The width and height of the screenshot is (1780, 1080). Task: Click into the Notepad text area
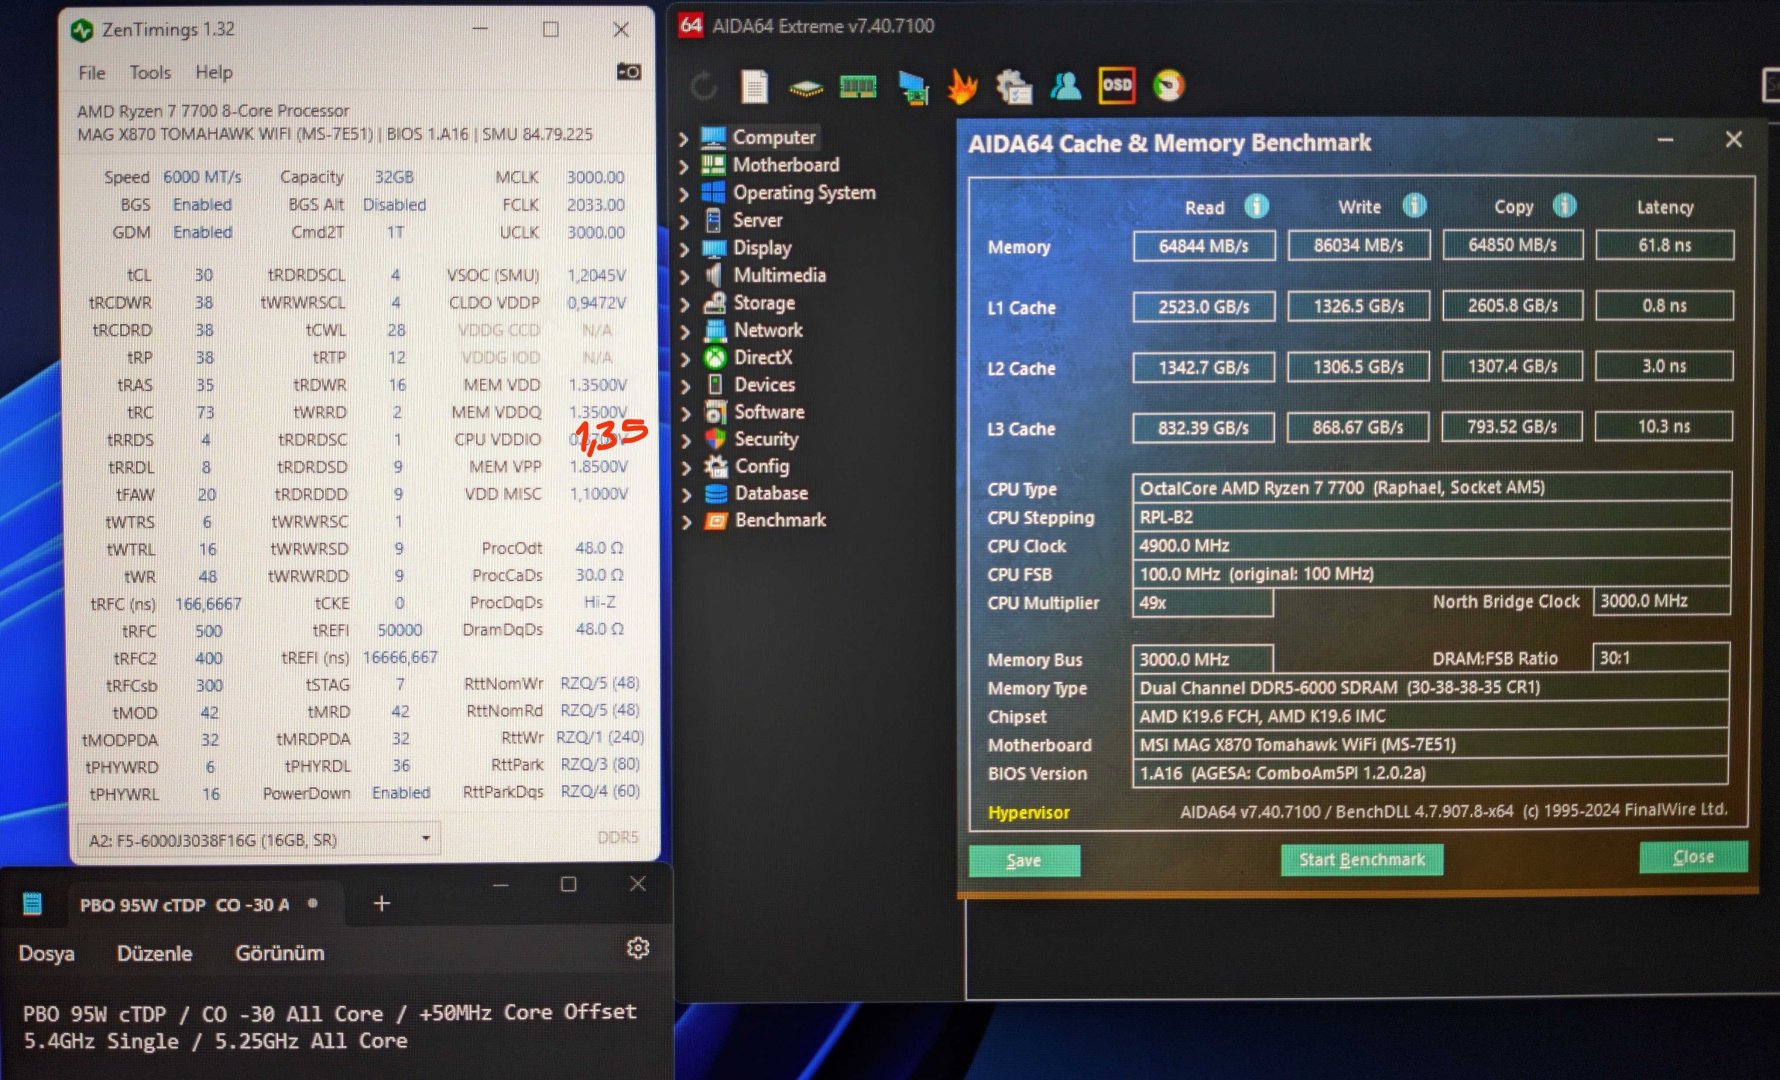point(337,1028)
